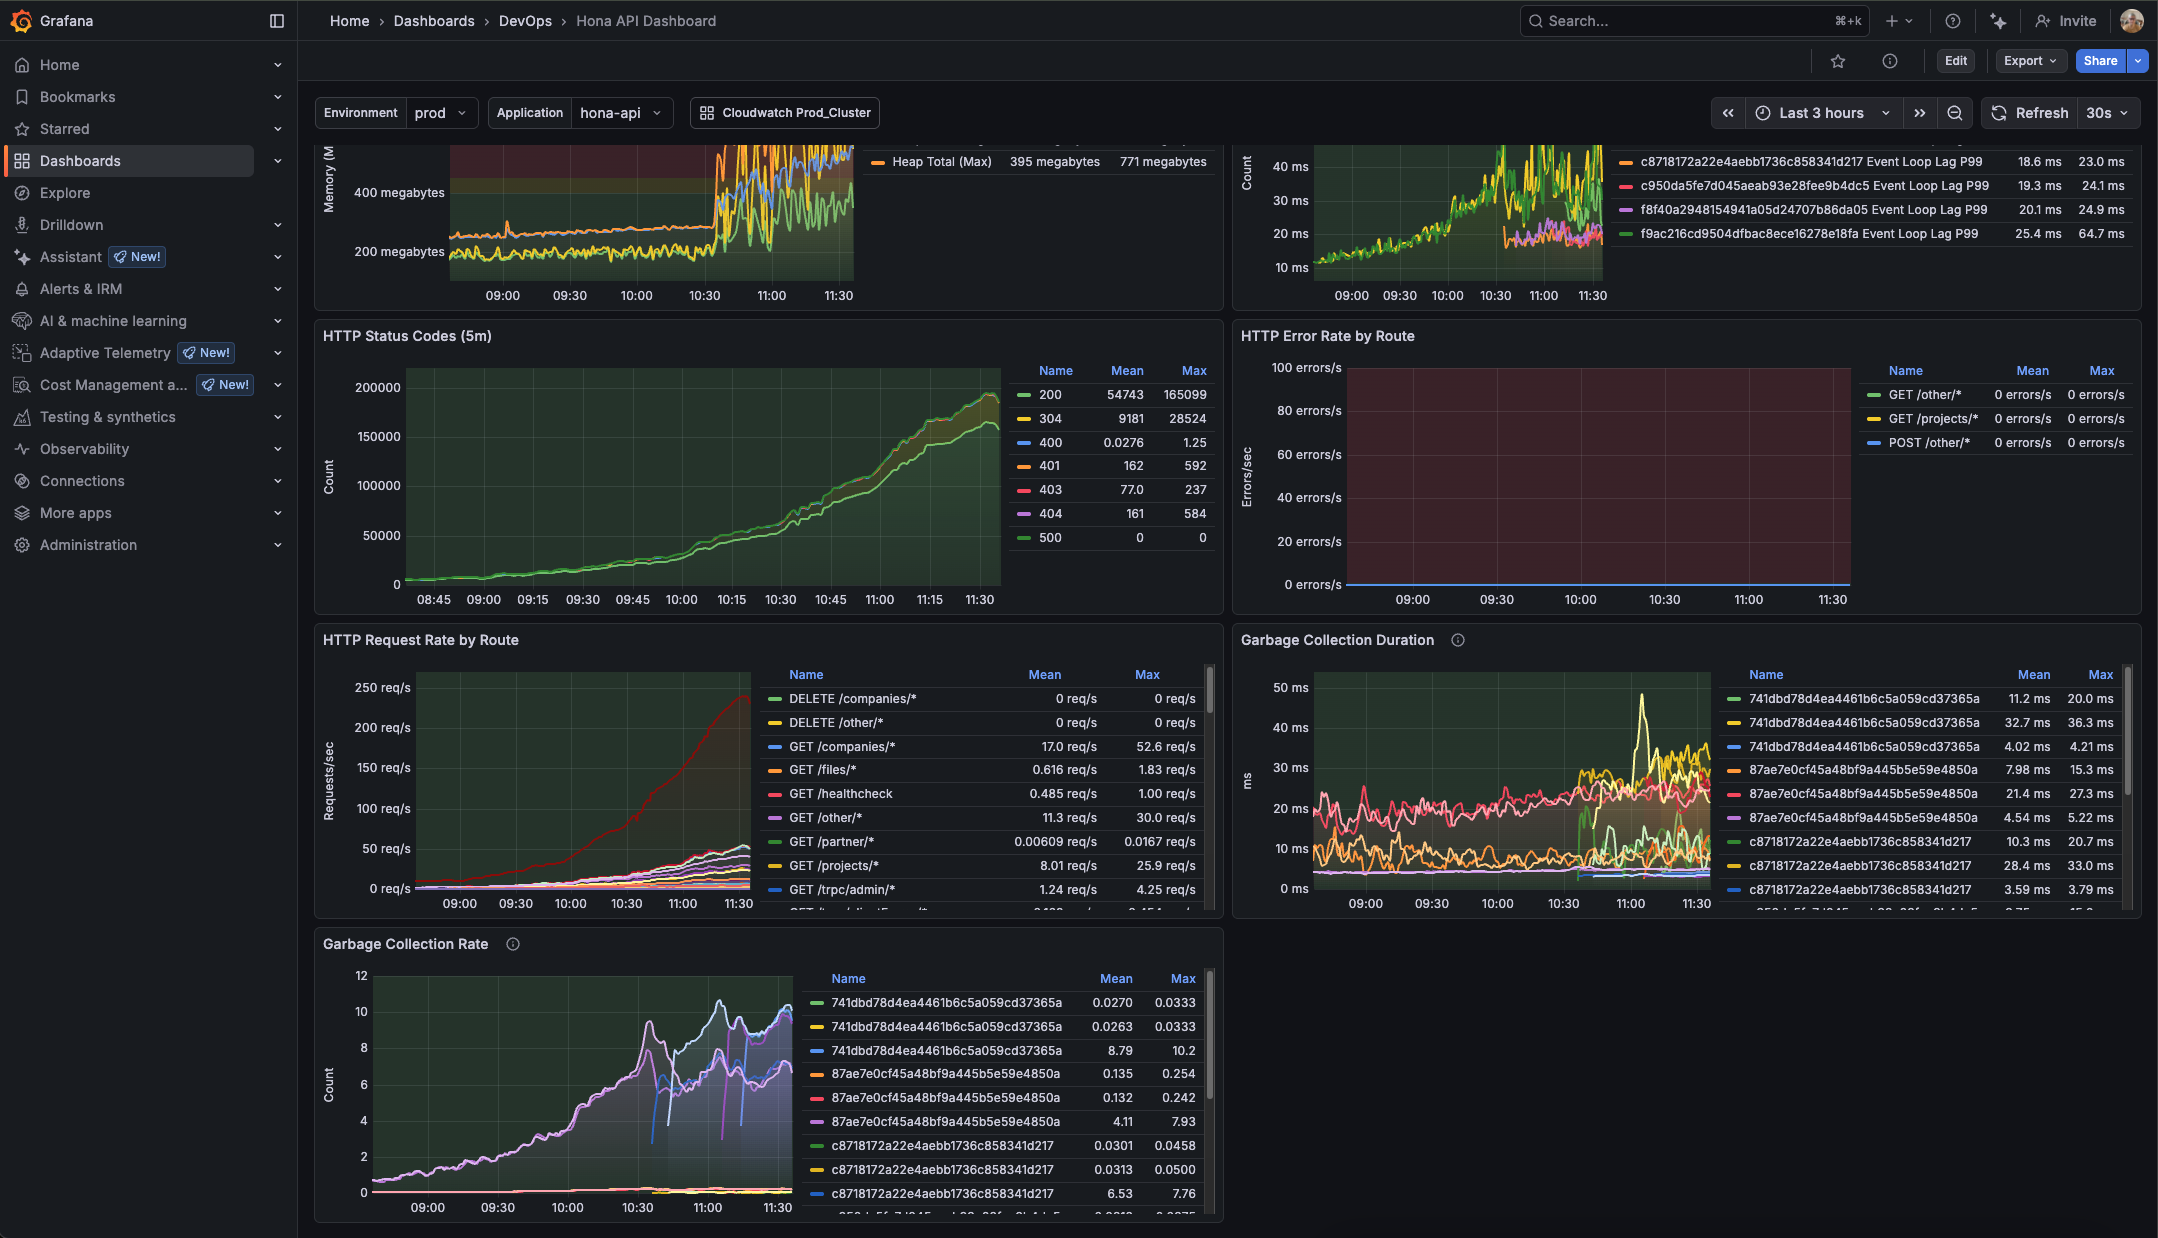The height and width of the screenshot is (1238, 2158).
Task: Open the help question mark icon
Action: coord(1953,20)
